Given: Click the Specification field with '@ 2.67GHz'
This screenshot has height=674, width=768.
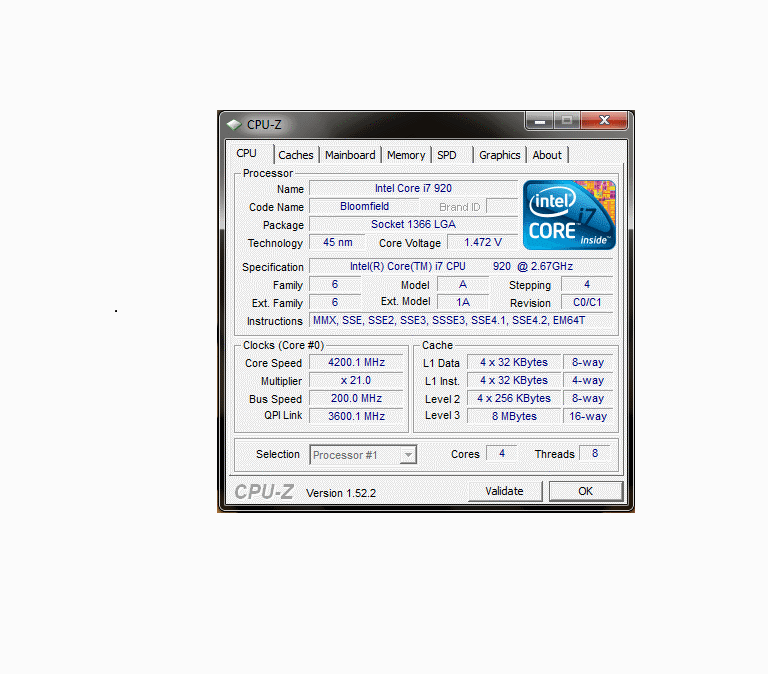Looking at the screenshot, I should point(461,266).
